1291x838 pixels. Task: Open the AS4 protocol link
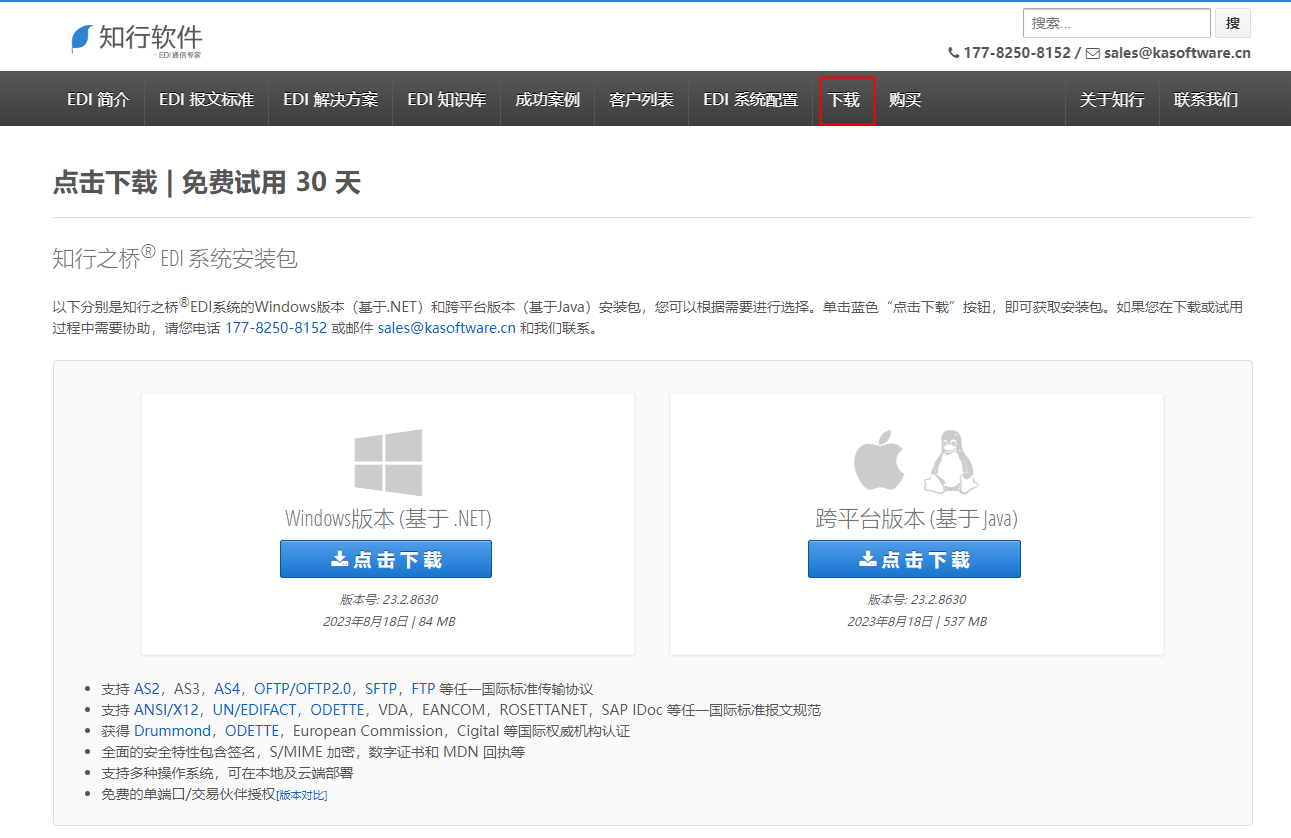pyautogui.click(x=227, y=689)
